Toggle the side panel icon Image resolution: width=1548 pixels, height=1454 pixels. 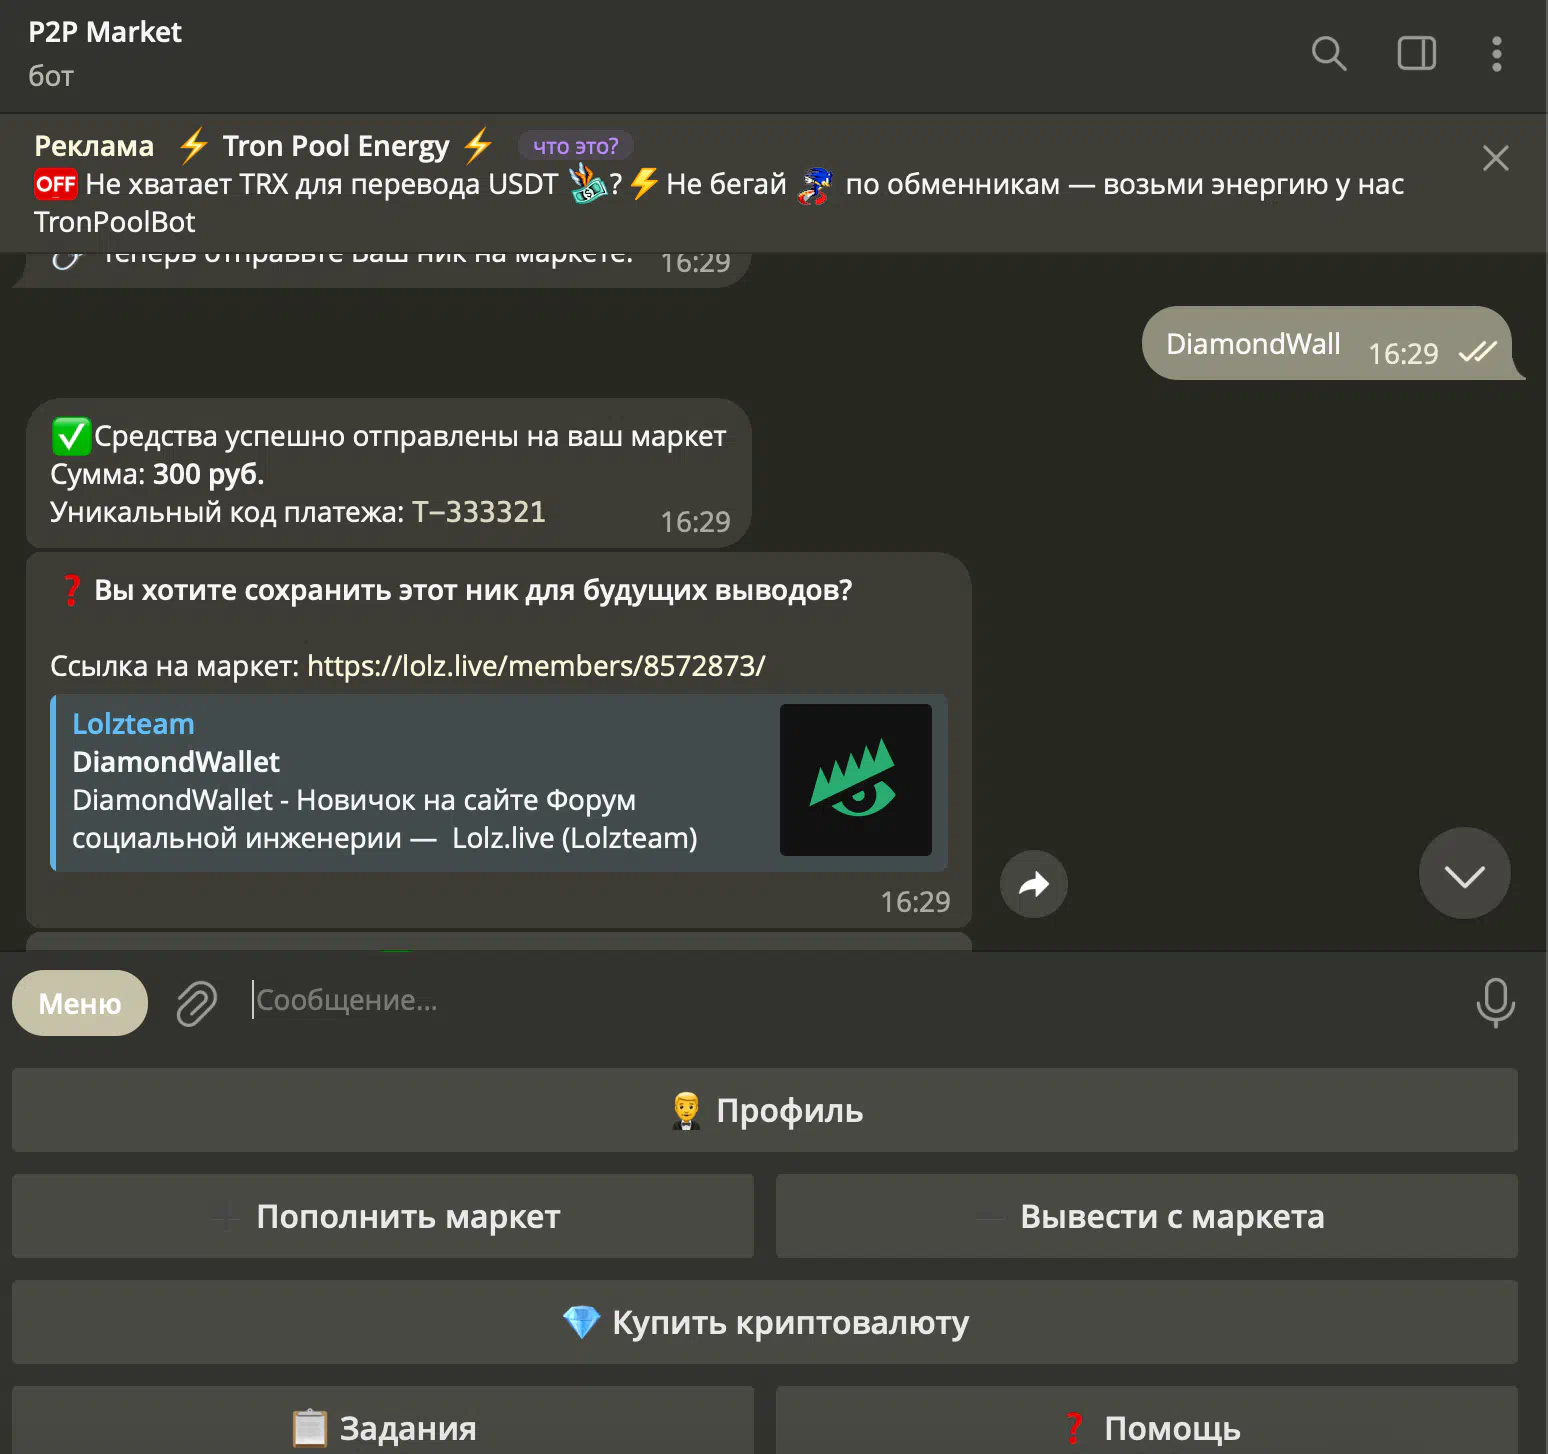tap(1416, 53)
